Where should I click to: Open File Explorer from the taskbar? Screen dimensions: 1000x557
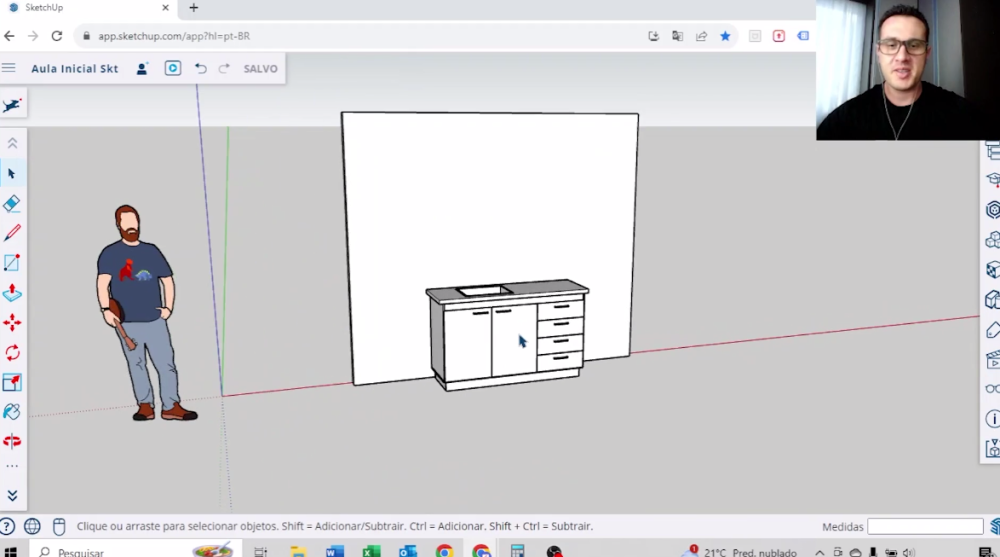(298, 552)
